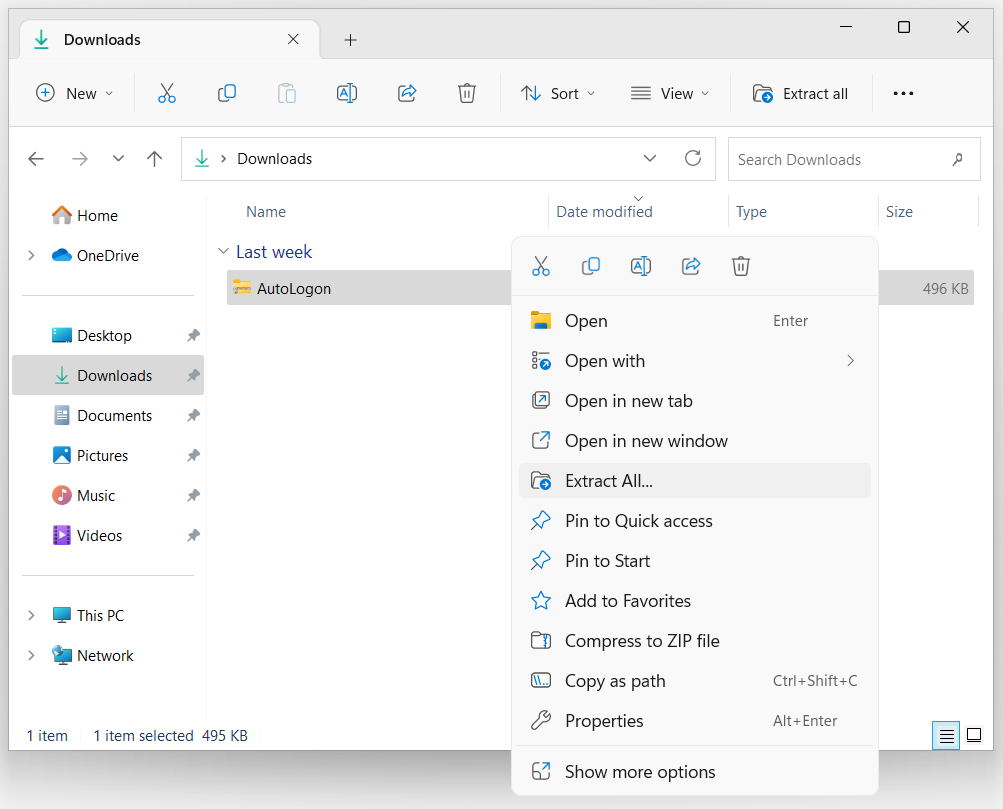This screenshot has height=809, width=1003.
Task: Click the pin icon next to Music
Action: coord(193,496)
